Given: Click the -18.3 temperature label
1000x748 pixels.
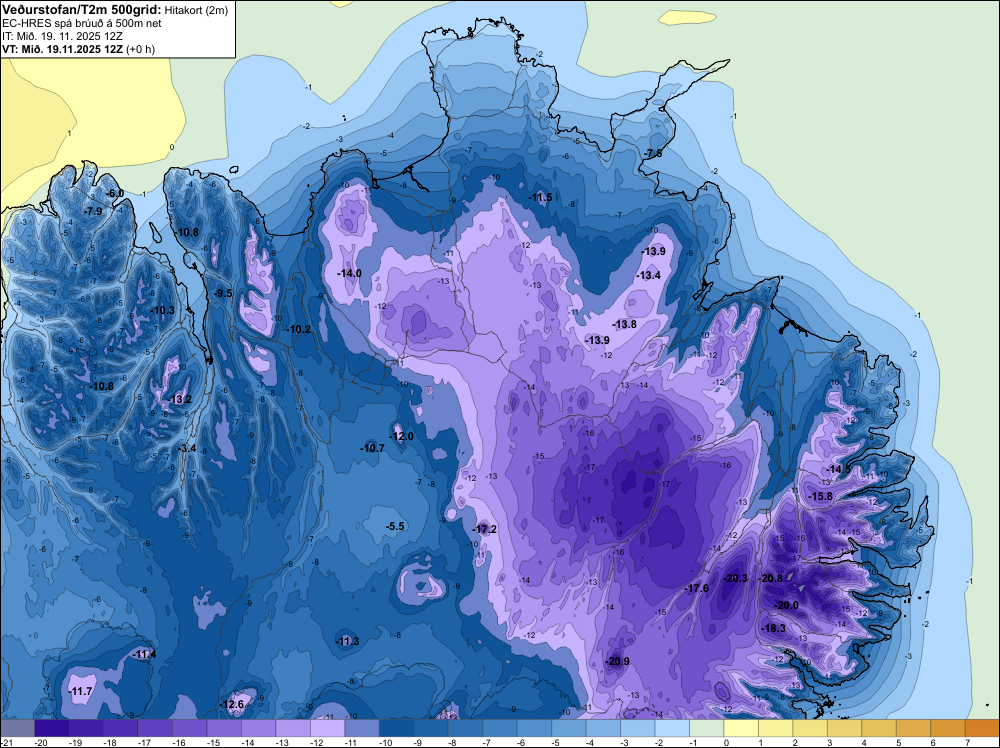Looking at the screenshot, I should (774, 629).
